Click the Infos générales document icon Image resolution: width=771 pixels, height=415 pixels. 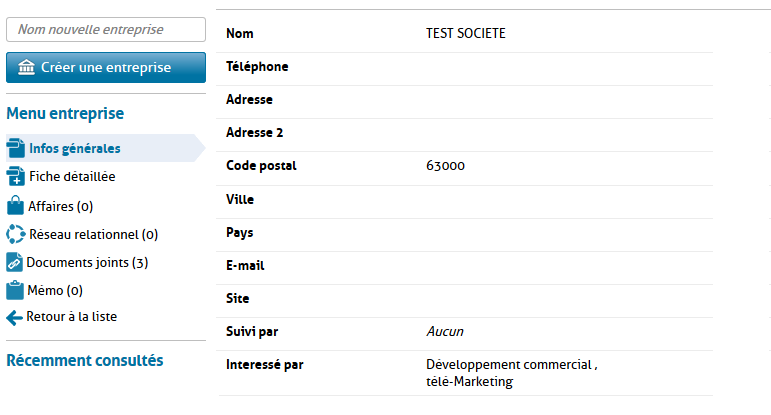click(x=15, y=148)
